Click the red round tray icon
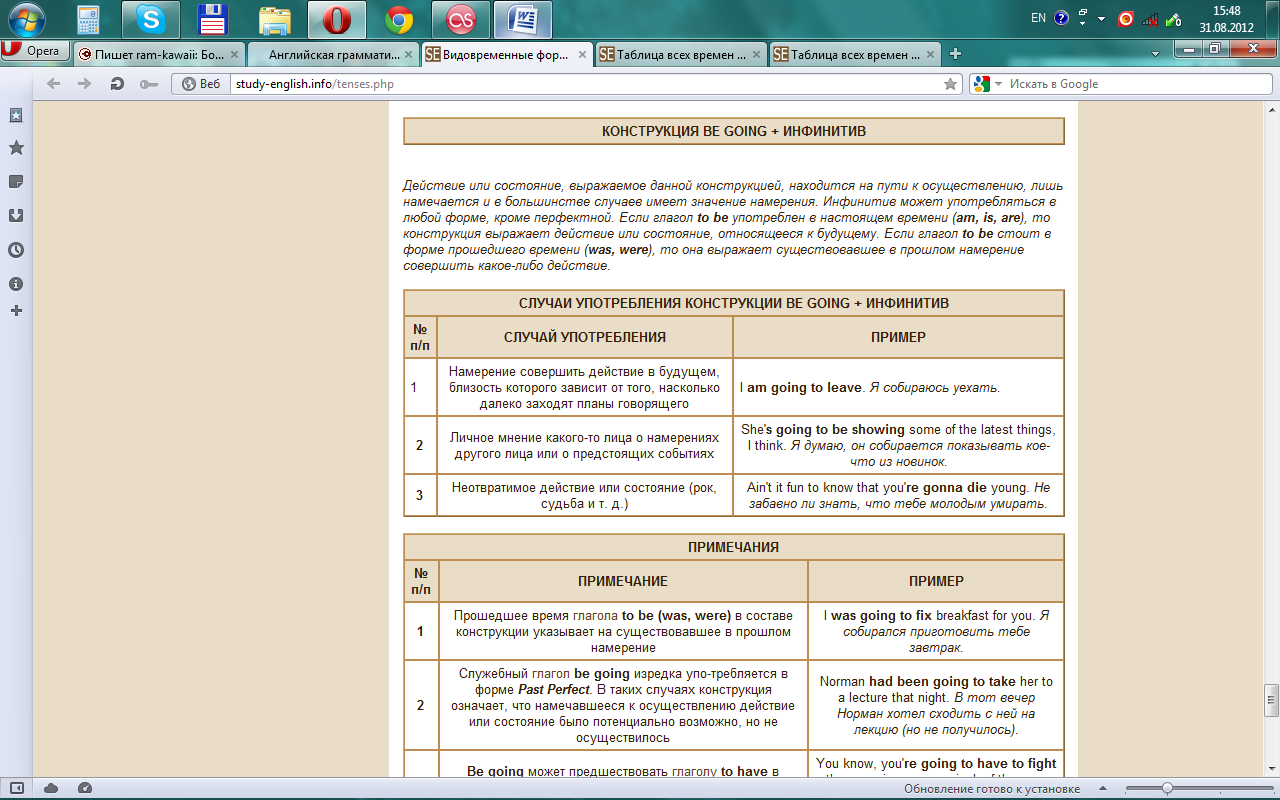 [x=1126, y=19]
